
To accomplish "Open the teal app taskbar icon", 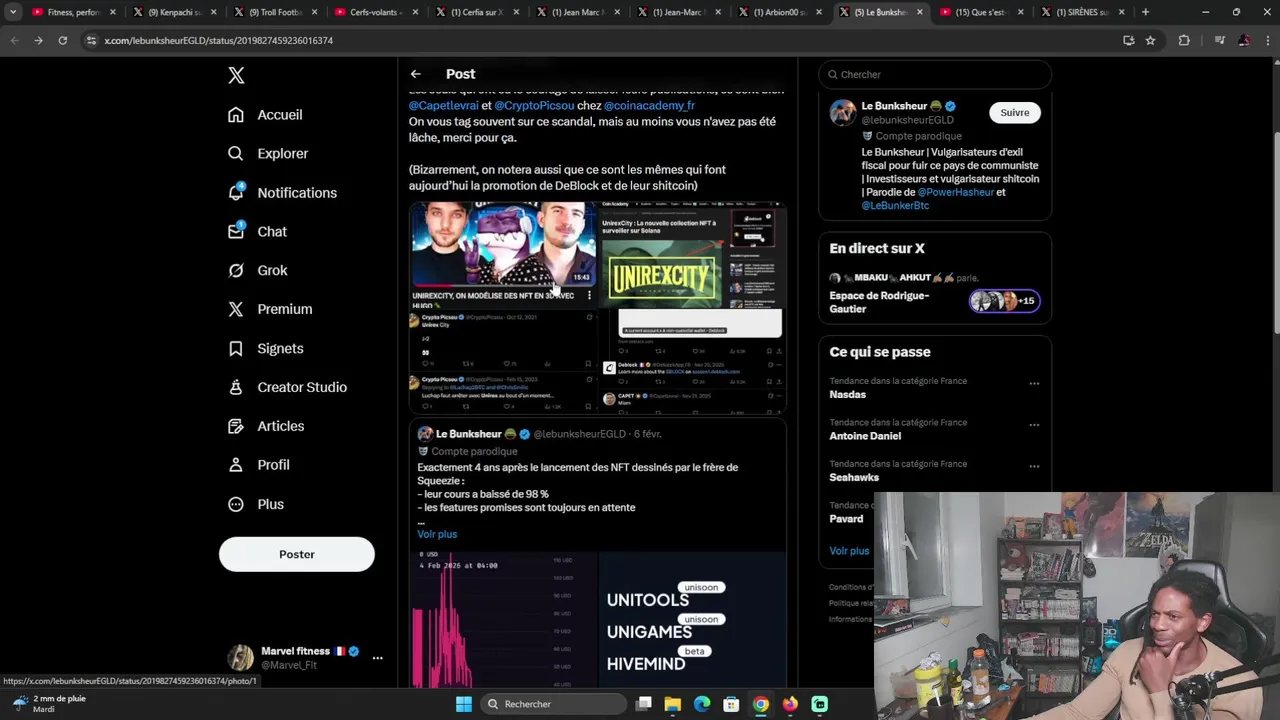I will tap(820, 704).
